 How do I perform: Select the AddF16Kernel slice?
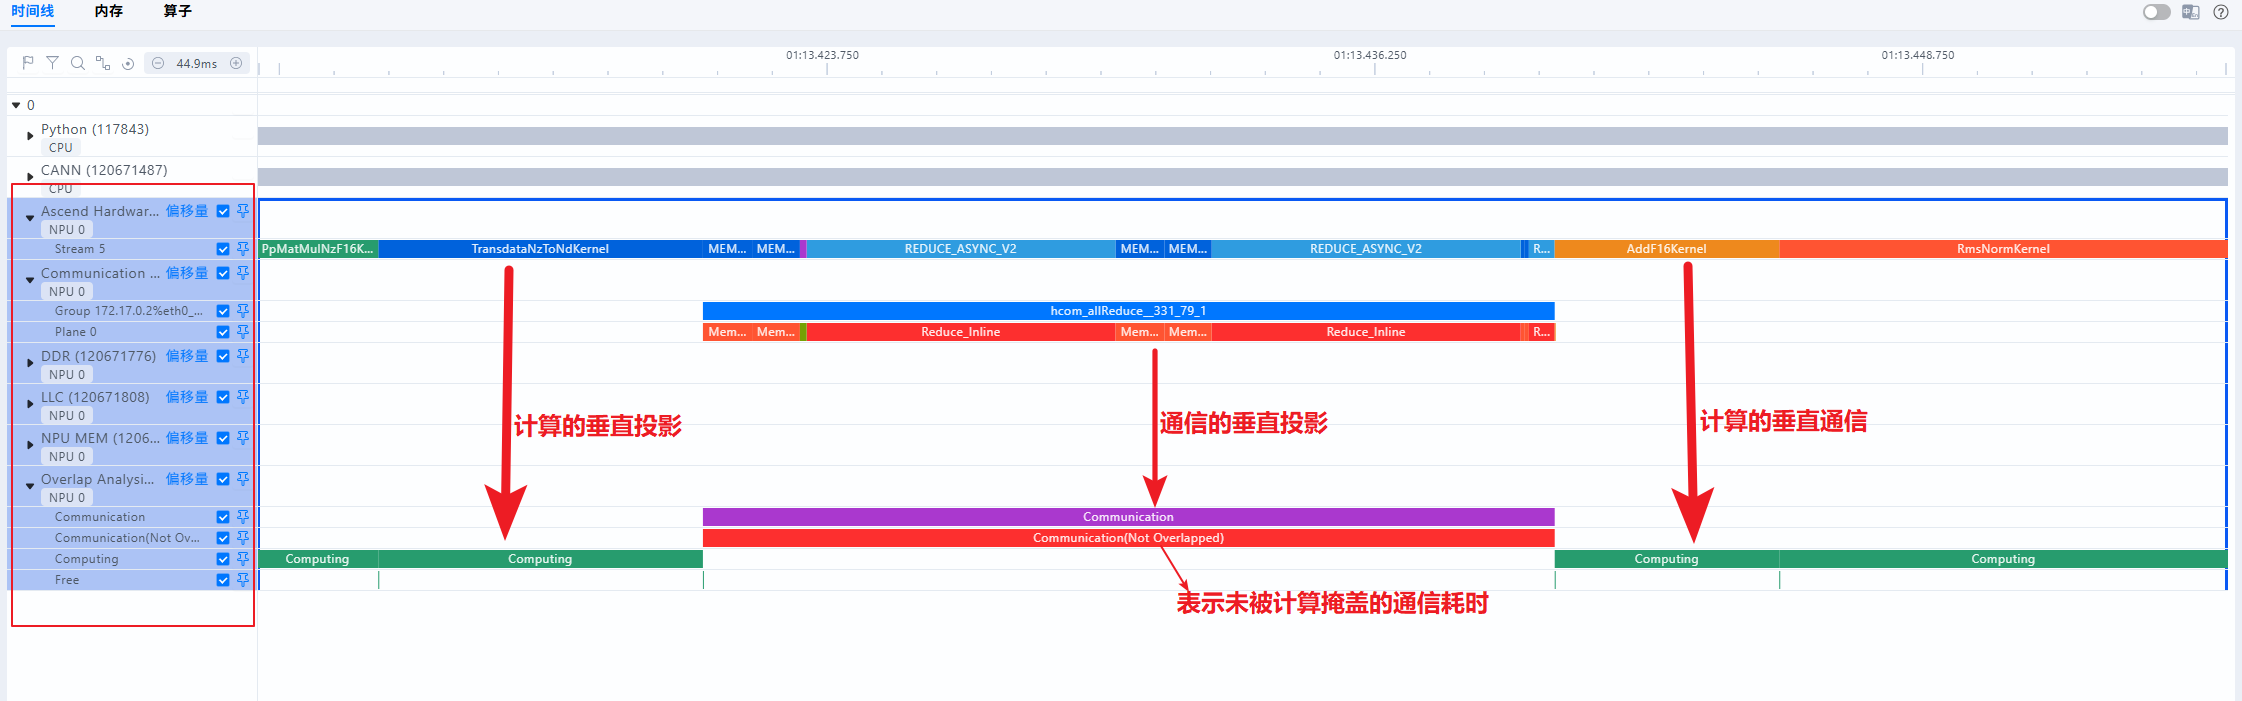(1667, 249)
